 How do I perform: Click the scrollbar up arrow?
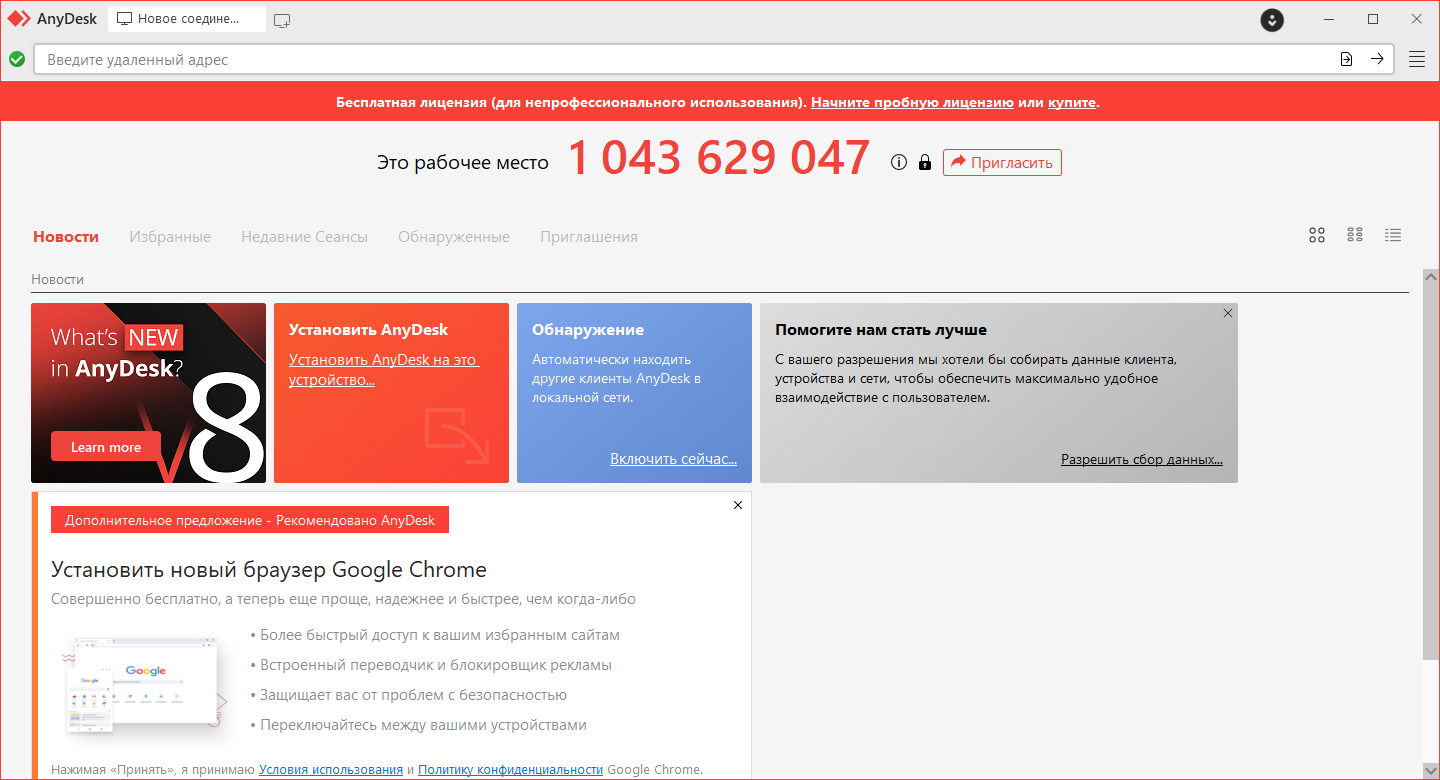pos(1431,275)
